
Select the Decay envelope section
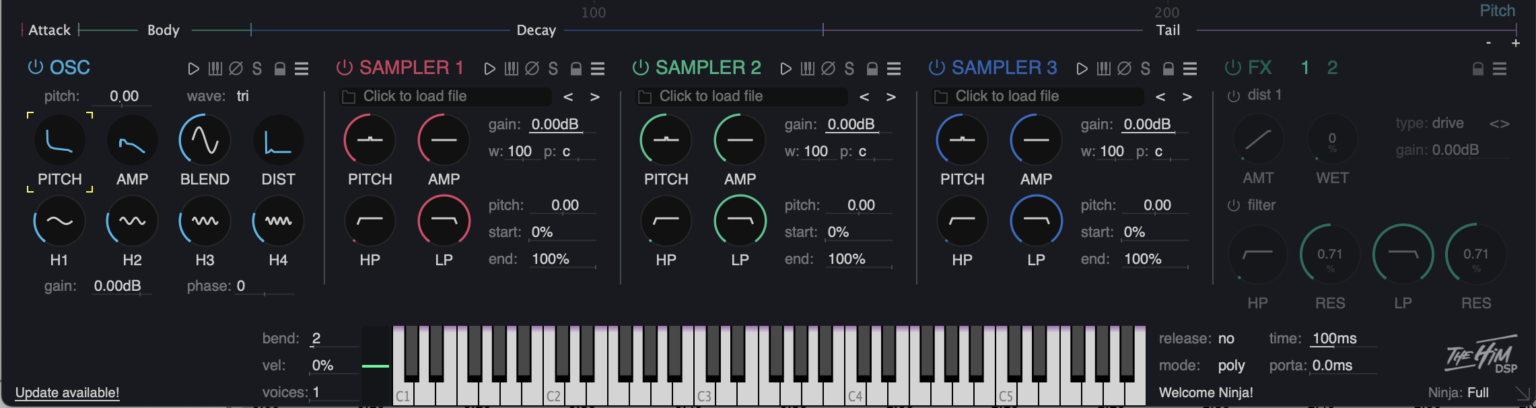click(x=536, y=30)
